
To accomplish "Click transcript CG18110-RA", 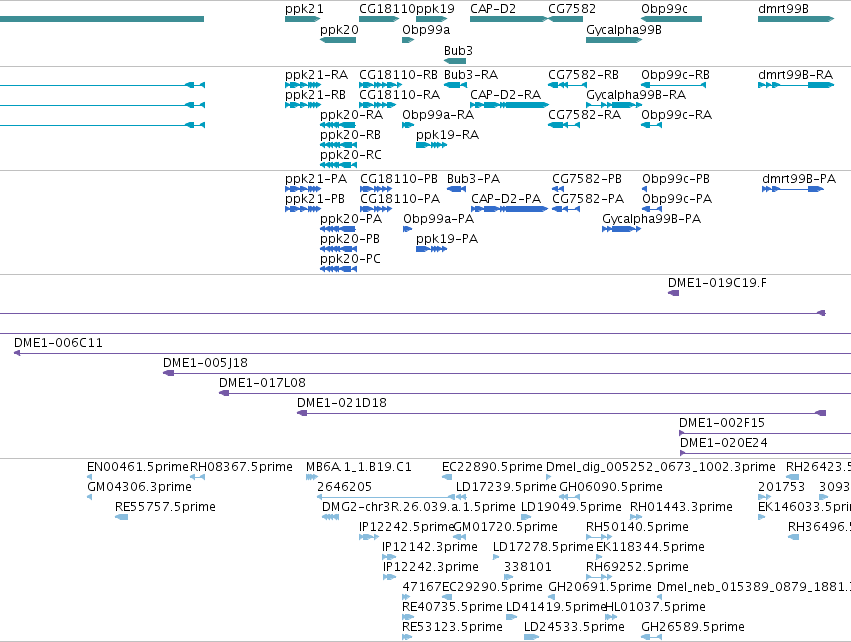I will pos(399,95).
